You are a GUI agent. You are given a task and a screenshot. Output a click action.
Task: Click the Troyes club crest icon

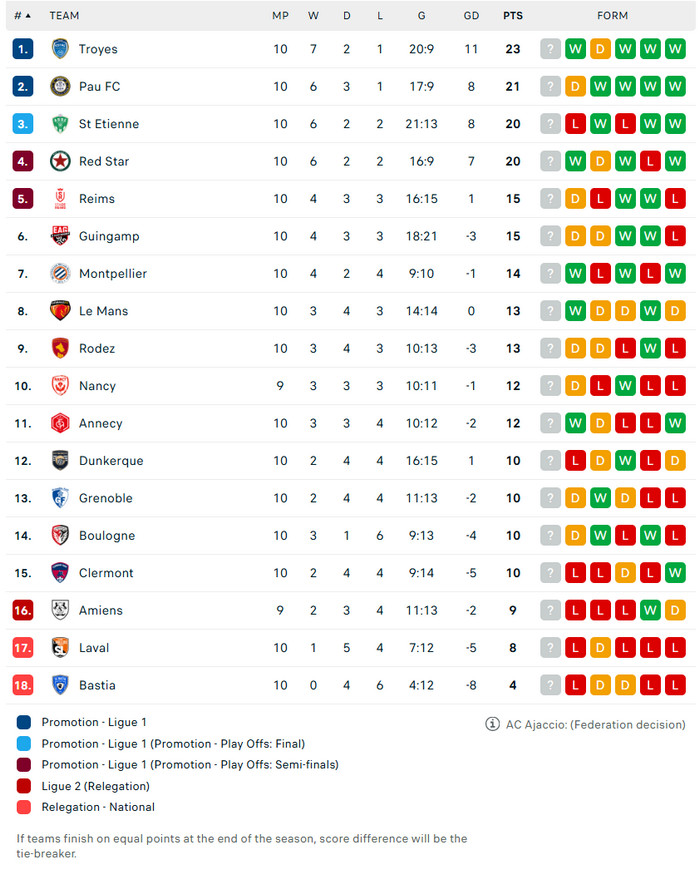[x=60, y=49]
